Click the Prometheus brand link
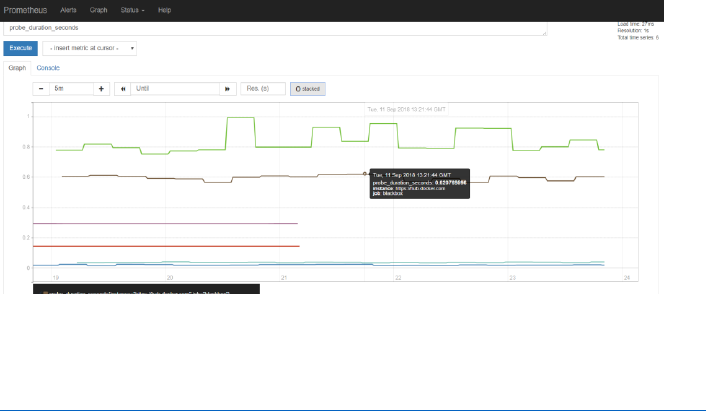This screenshot has height=411, width=706. (x=25, y=10)
